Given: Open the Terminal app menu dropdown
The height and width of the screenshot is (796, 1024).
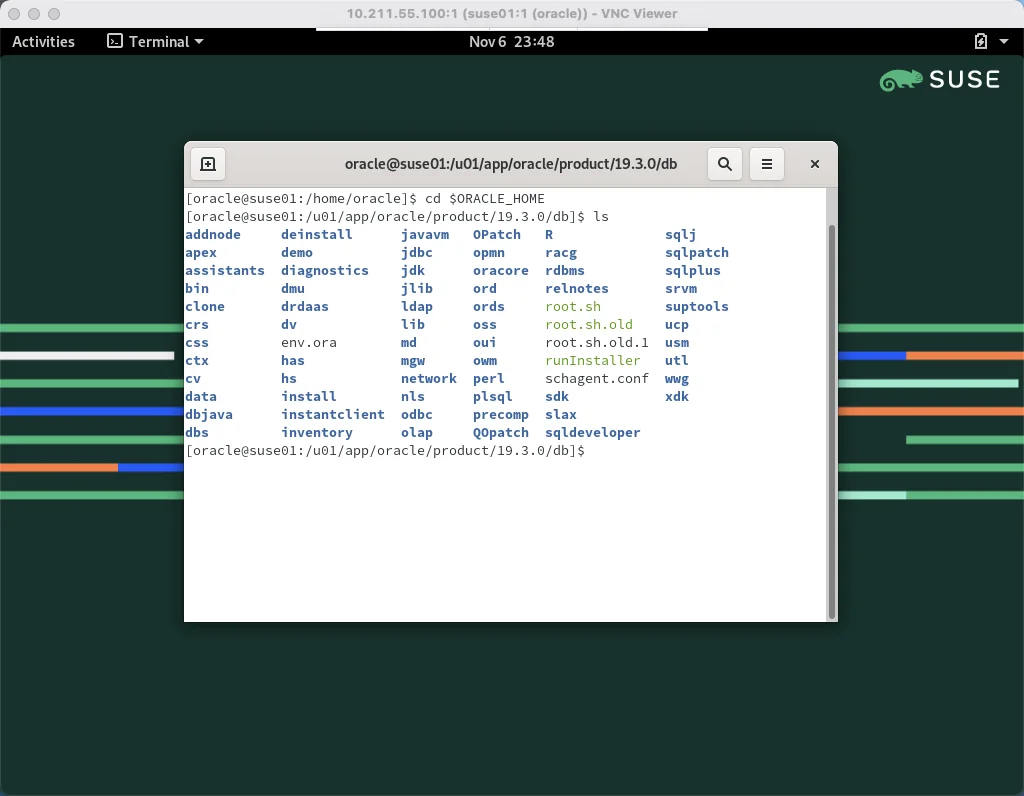Looking at the screenshot, I should [x=199, y=41].
